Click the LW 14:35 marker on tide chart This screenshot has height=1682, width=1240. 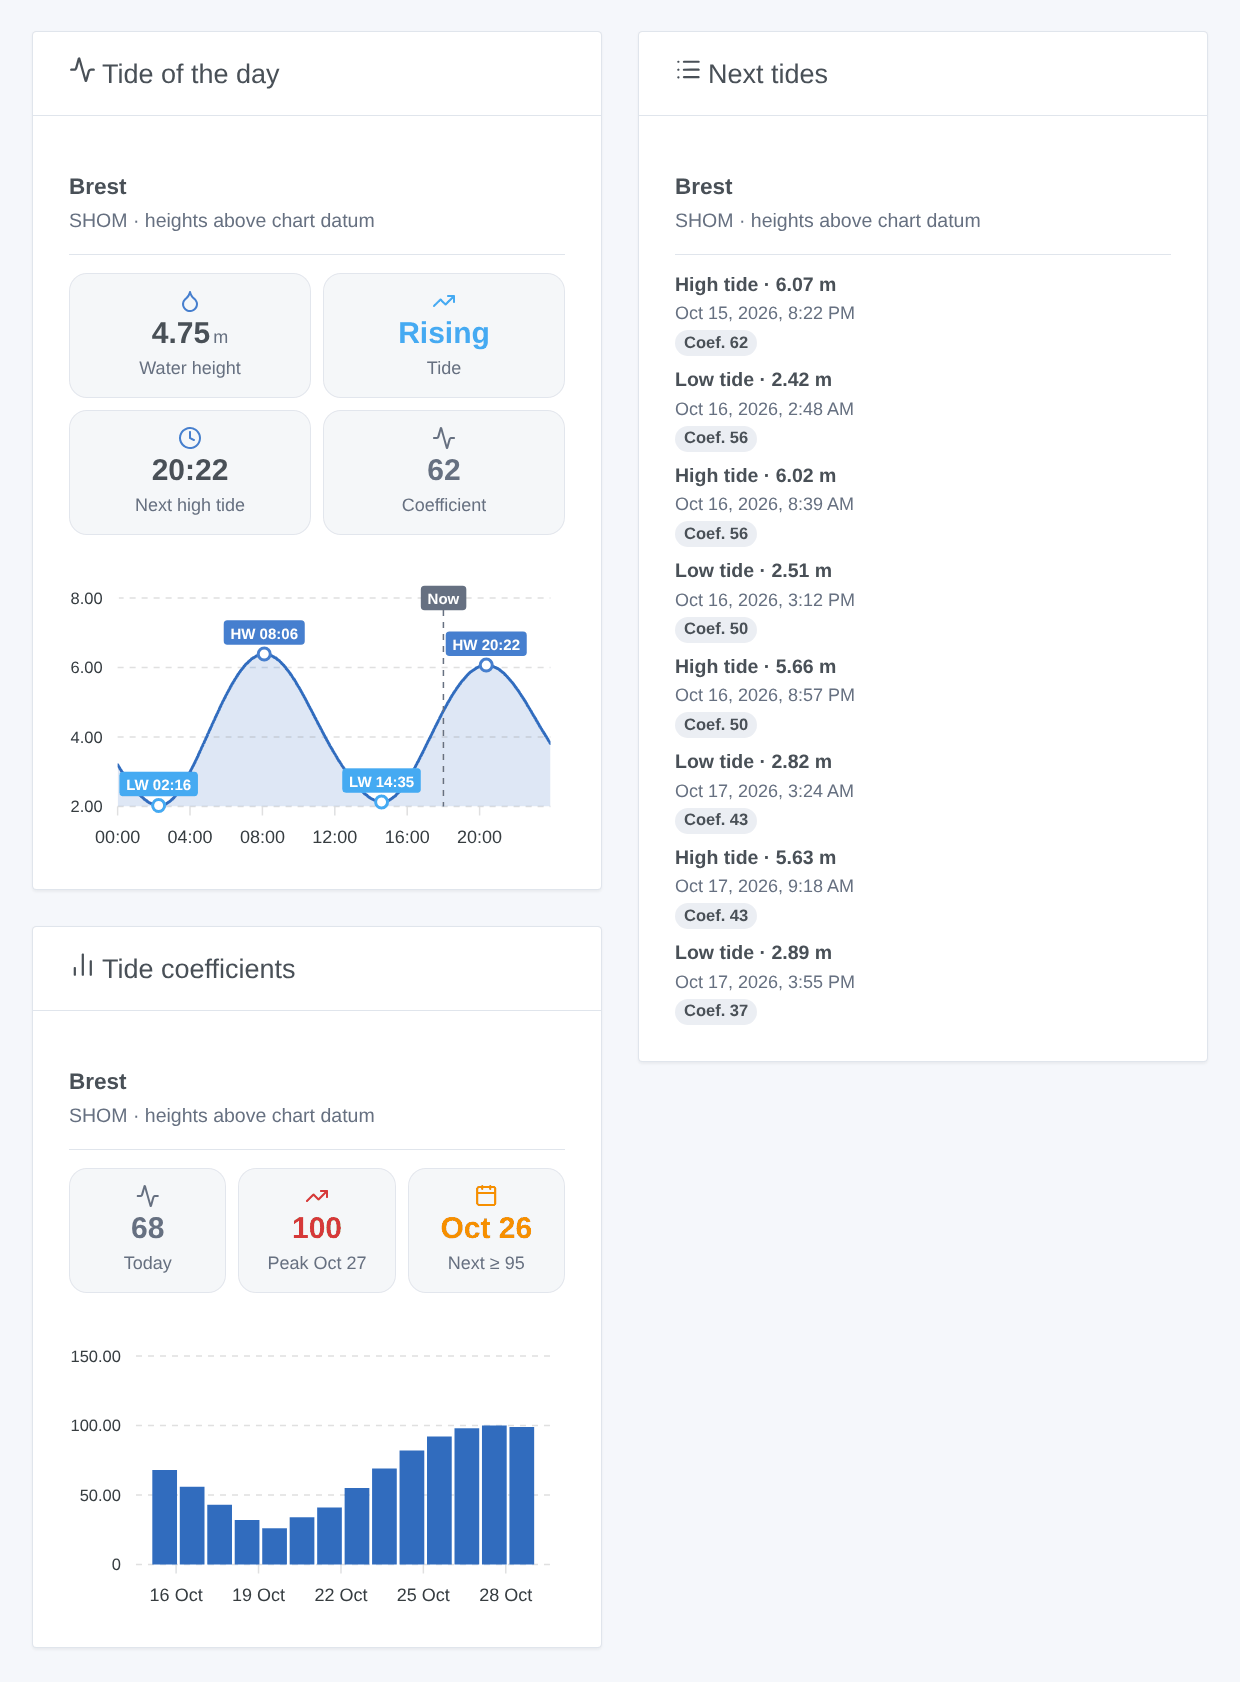click(381, 781)
